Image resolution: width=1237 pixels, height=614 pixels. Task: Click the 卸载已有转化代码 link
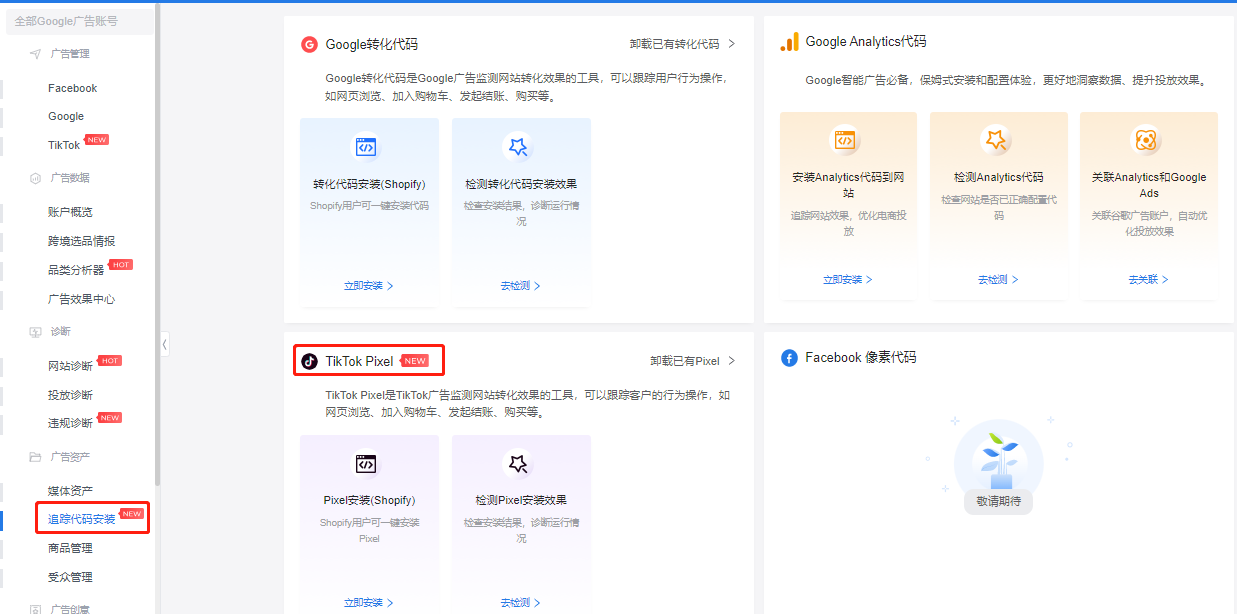pyautogui.click(x=683, y=44)
